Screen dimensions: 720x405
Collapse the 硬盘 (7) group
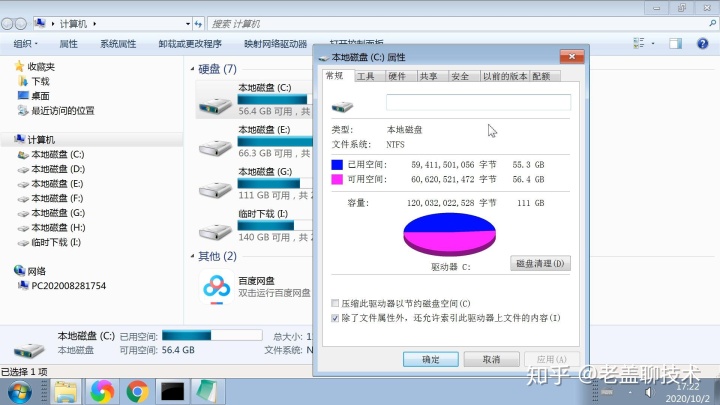point(192,69)
